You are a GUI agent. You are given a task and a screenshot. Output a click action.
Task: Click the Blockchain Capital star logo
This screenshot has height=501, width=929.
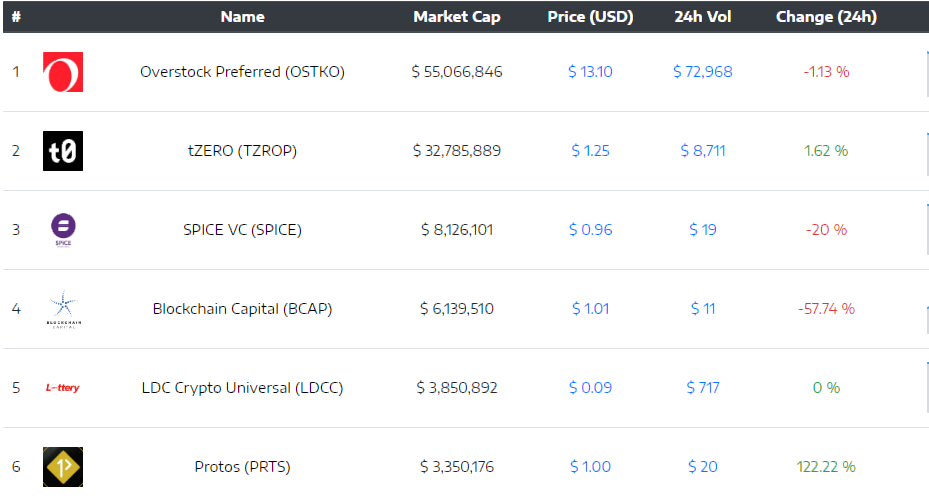tap(63, 309)
